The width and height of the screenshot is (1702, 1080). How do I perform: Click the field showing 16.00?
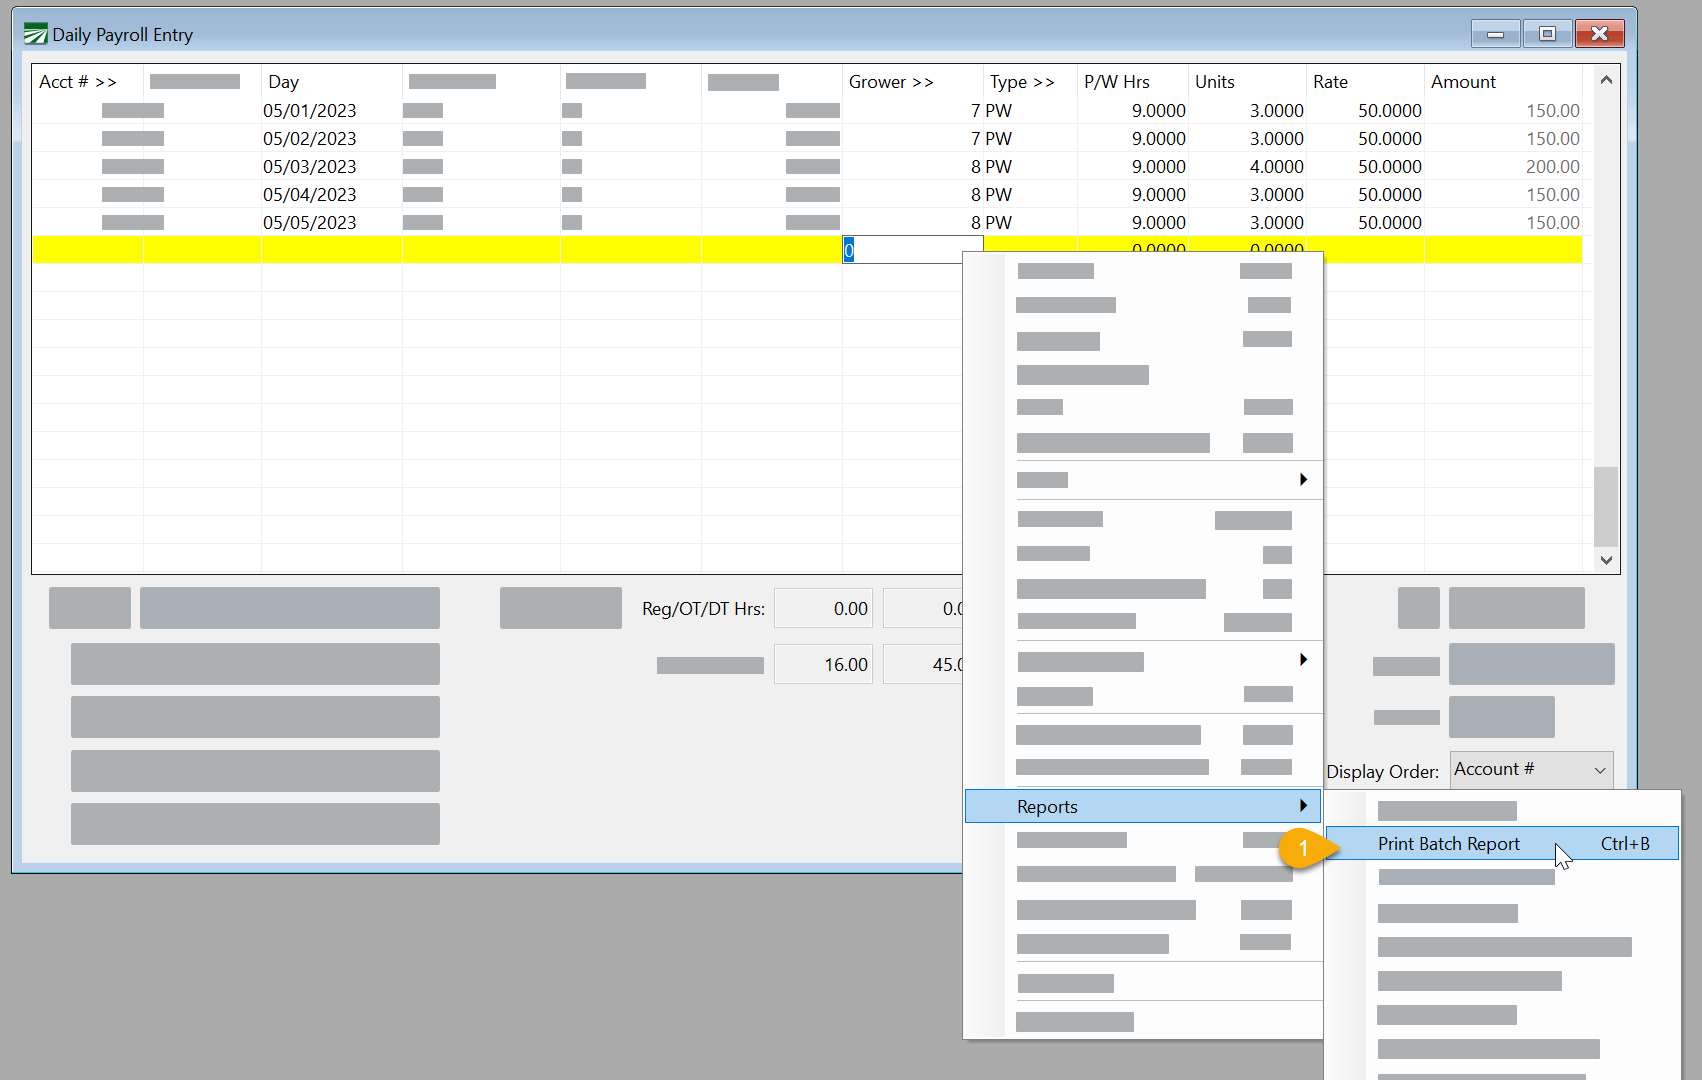coord(823,665)
